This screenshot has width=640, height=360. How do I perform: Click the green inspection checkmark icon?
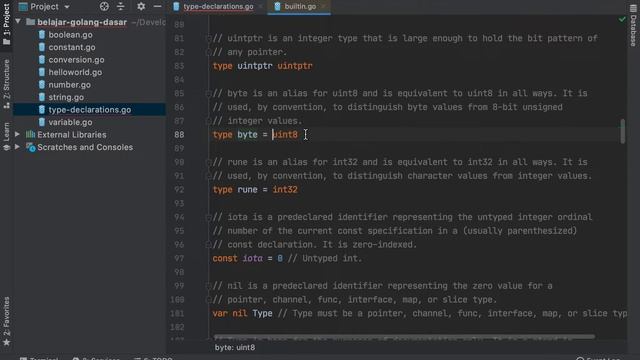pyautogui.click(x=622, y=19)
